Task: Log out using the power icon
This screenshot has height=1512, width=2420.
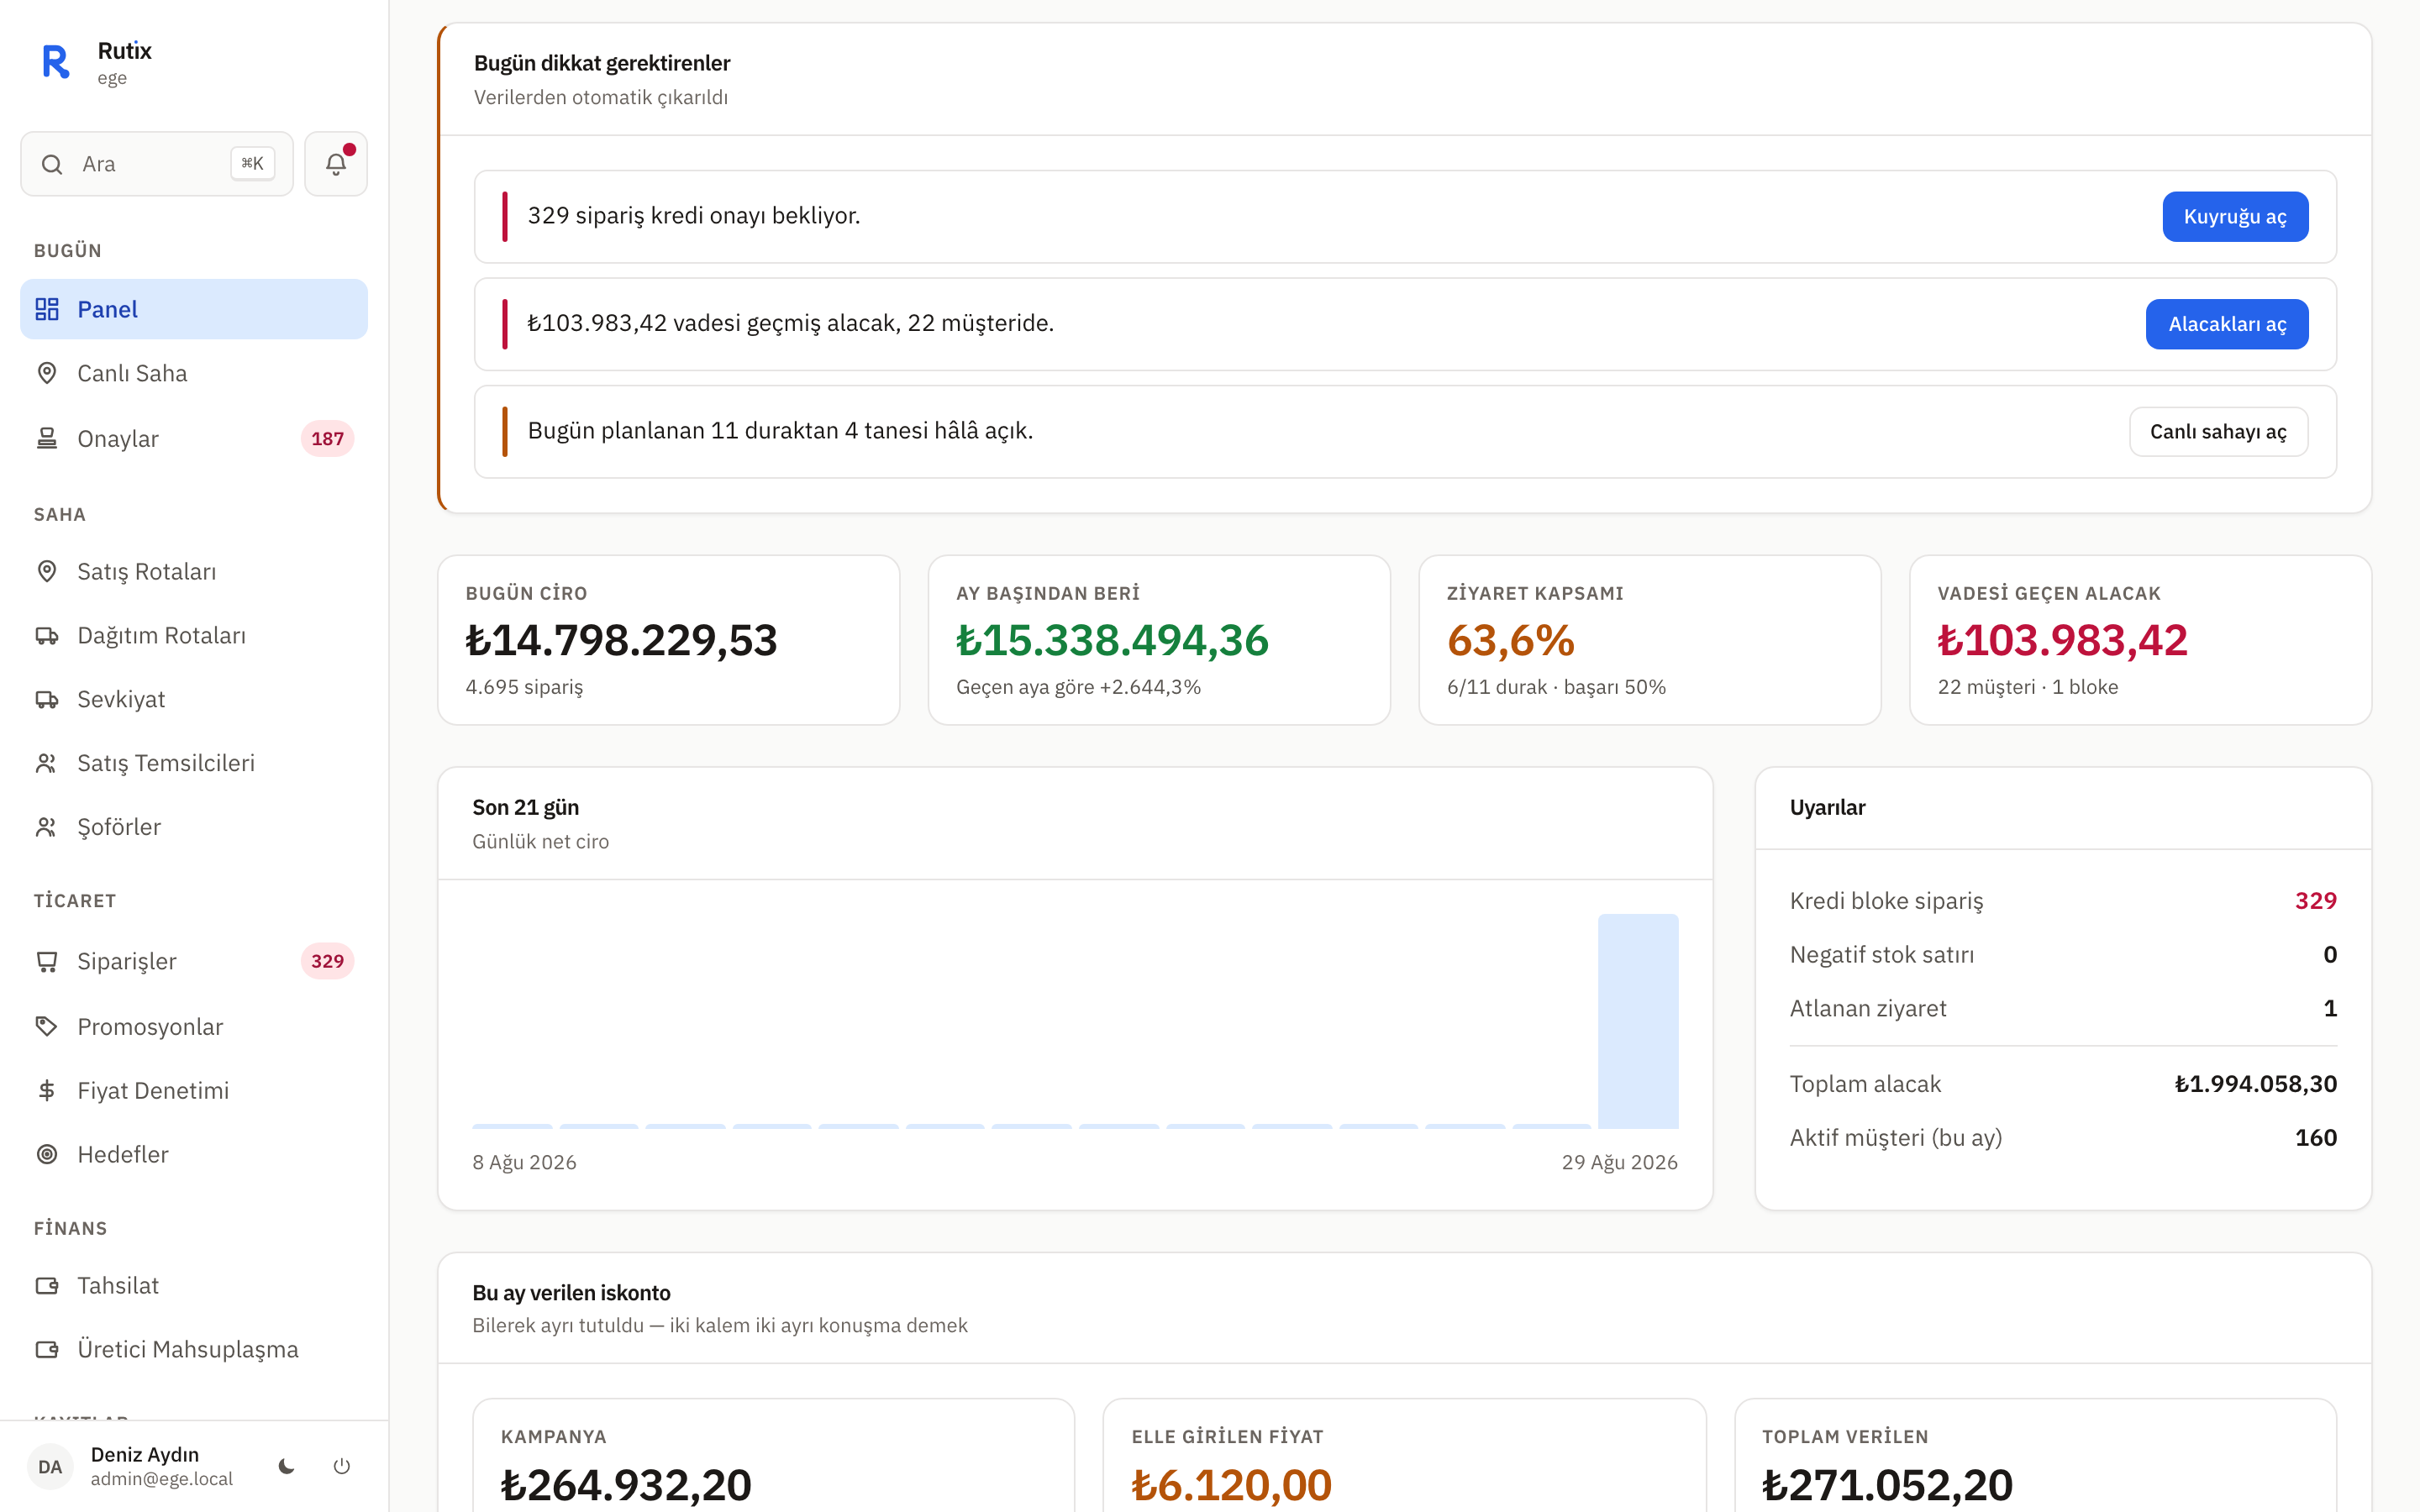Action: (x=342, y=1466)
